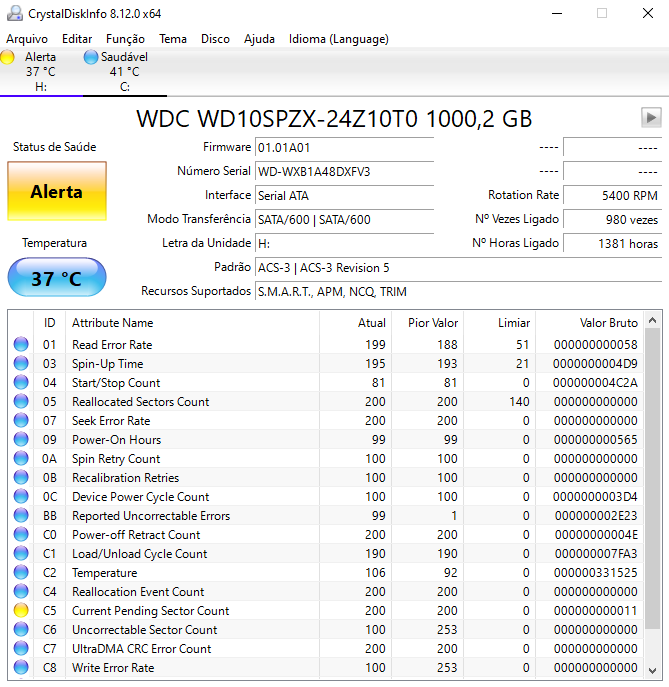Screen dimensions: 669x687
Task: Click the Atual column header
Action: [356, 323]
